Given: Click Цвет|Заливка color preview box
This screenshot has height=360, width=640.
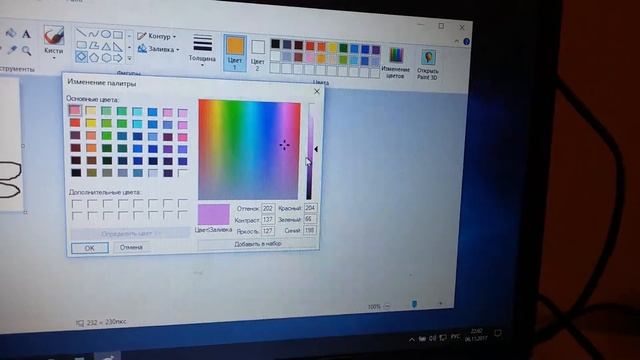Looking at the screenshot, I should (x=214, y=214).
